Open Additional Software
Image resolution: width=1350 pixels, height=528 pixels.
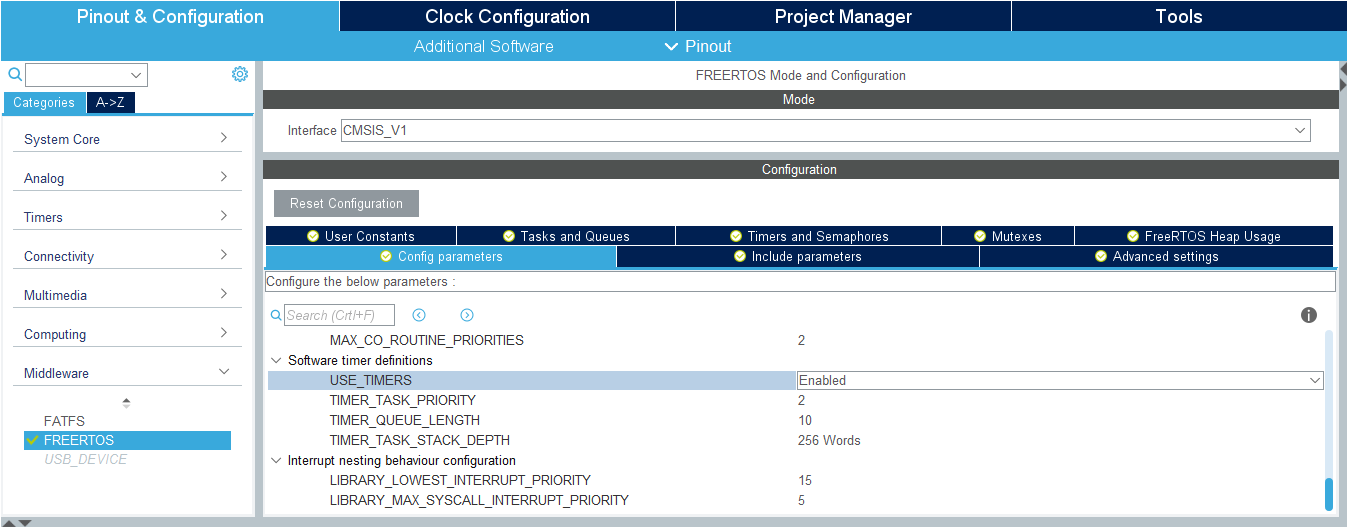484,46
